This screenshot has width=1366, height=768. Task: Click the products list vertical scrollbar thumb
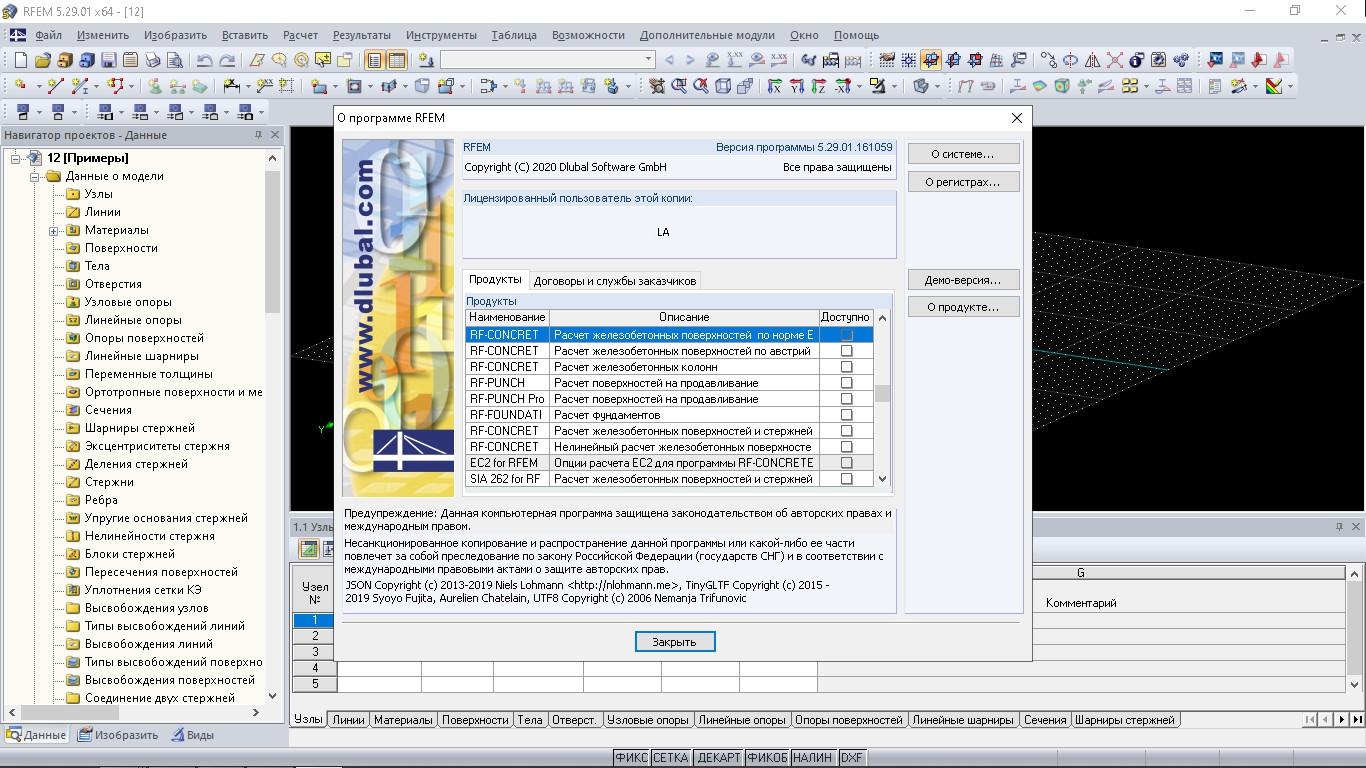(882, 393)
